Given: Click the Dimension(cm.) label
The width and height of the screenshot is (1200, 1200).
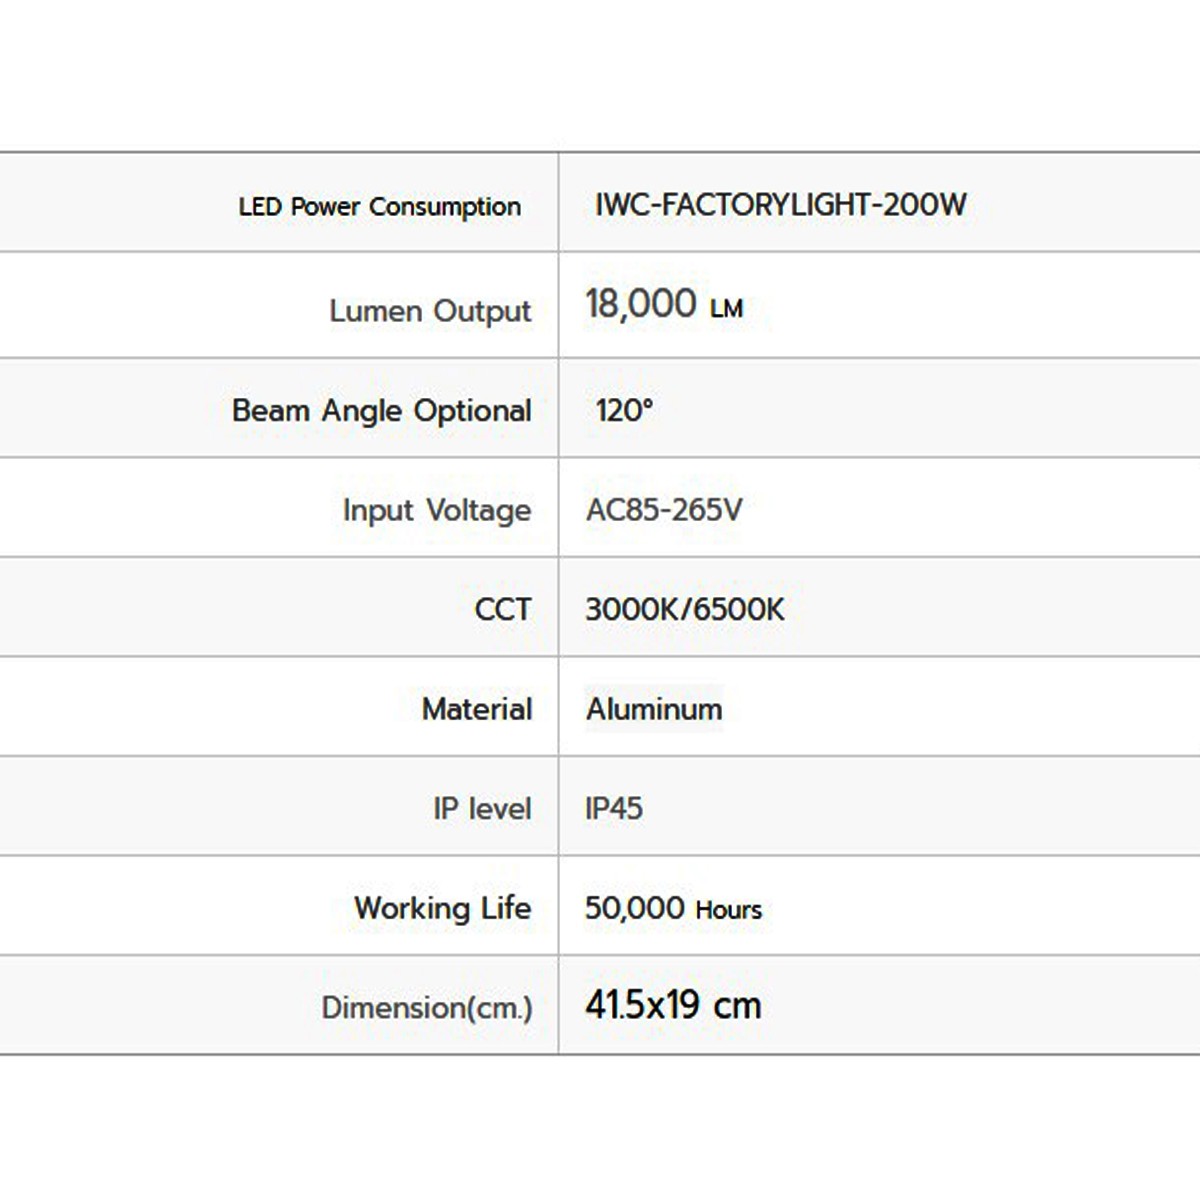Looking at the screenshot, I should pos(426,1007).
